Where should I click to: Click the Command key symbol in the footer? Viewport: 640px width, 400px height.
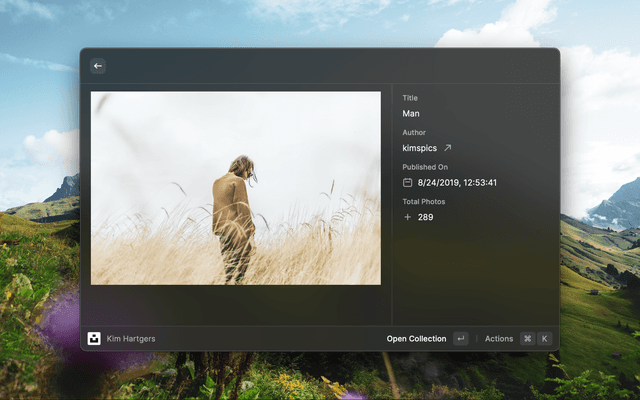point(527,339)
